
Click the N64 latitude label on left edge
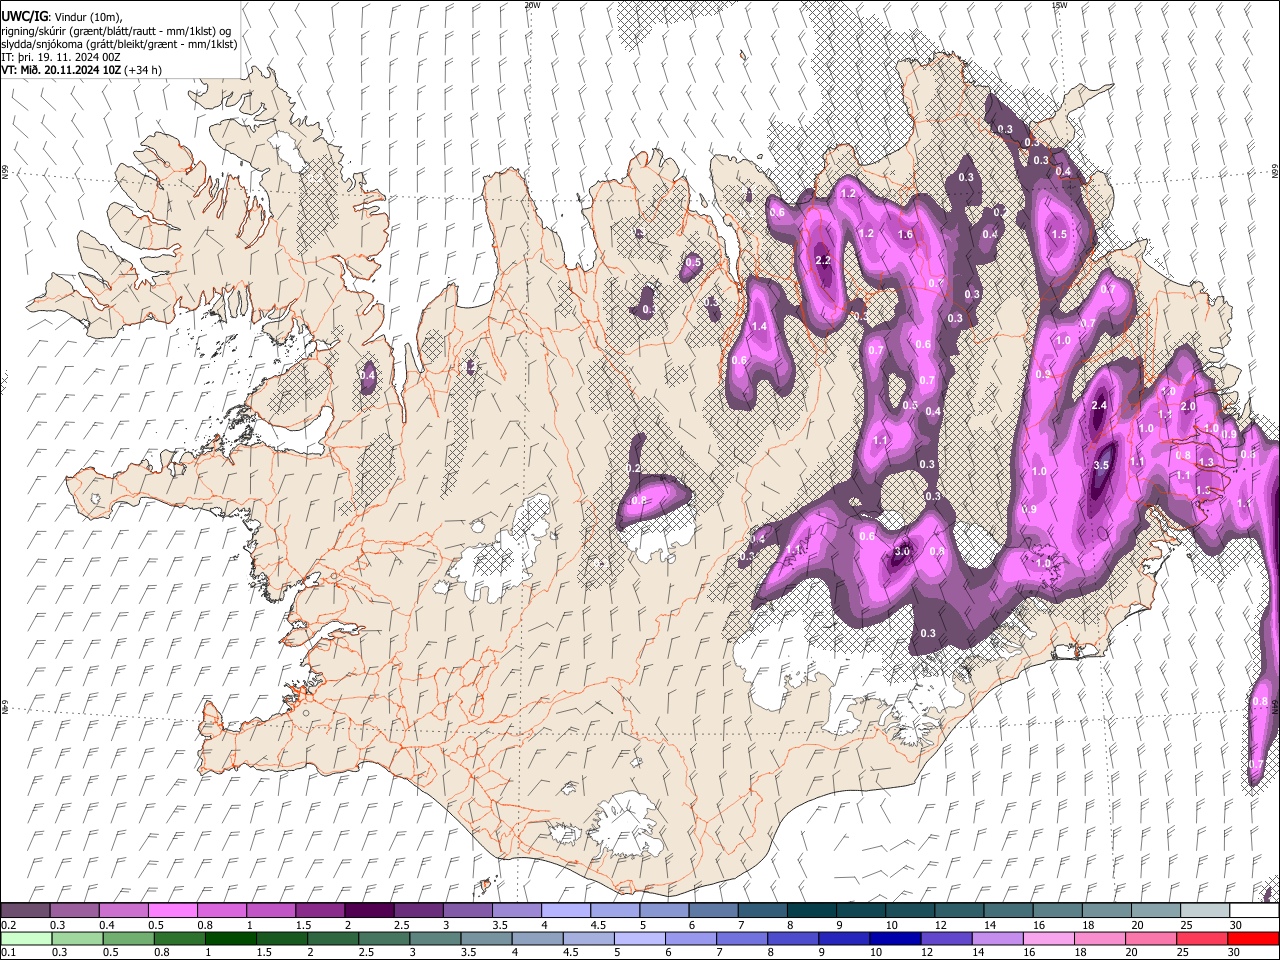click(x=5, y=707)
